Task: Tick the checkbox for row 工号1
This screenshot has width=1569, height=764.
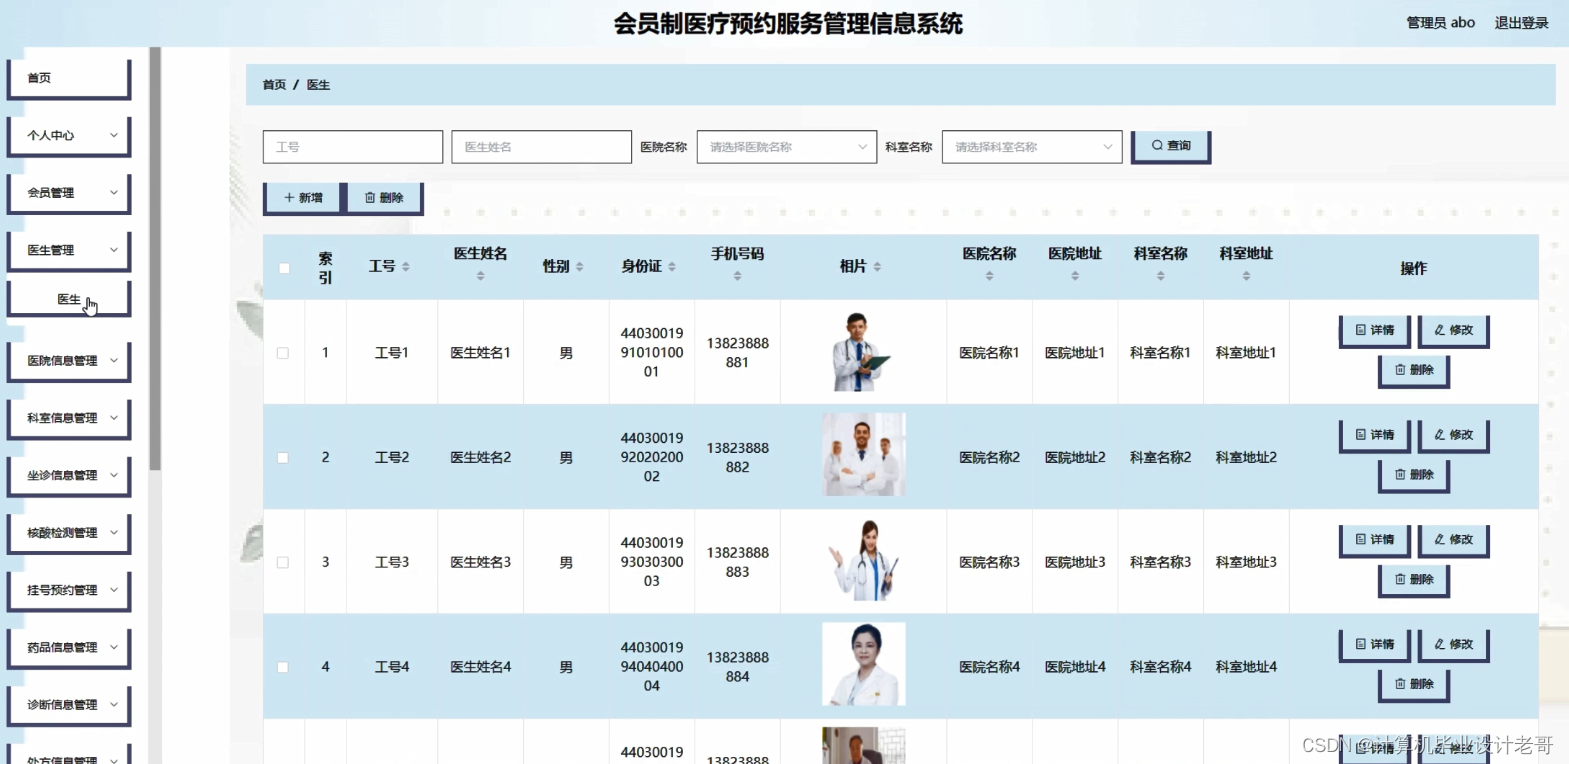Action: [x=283, y=353]
